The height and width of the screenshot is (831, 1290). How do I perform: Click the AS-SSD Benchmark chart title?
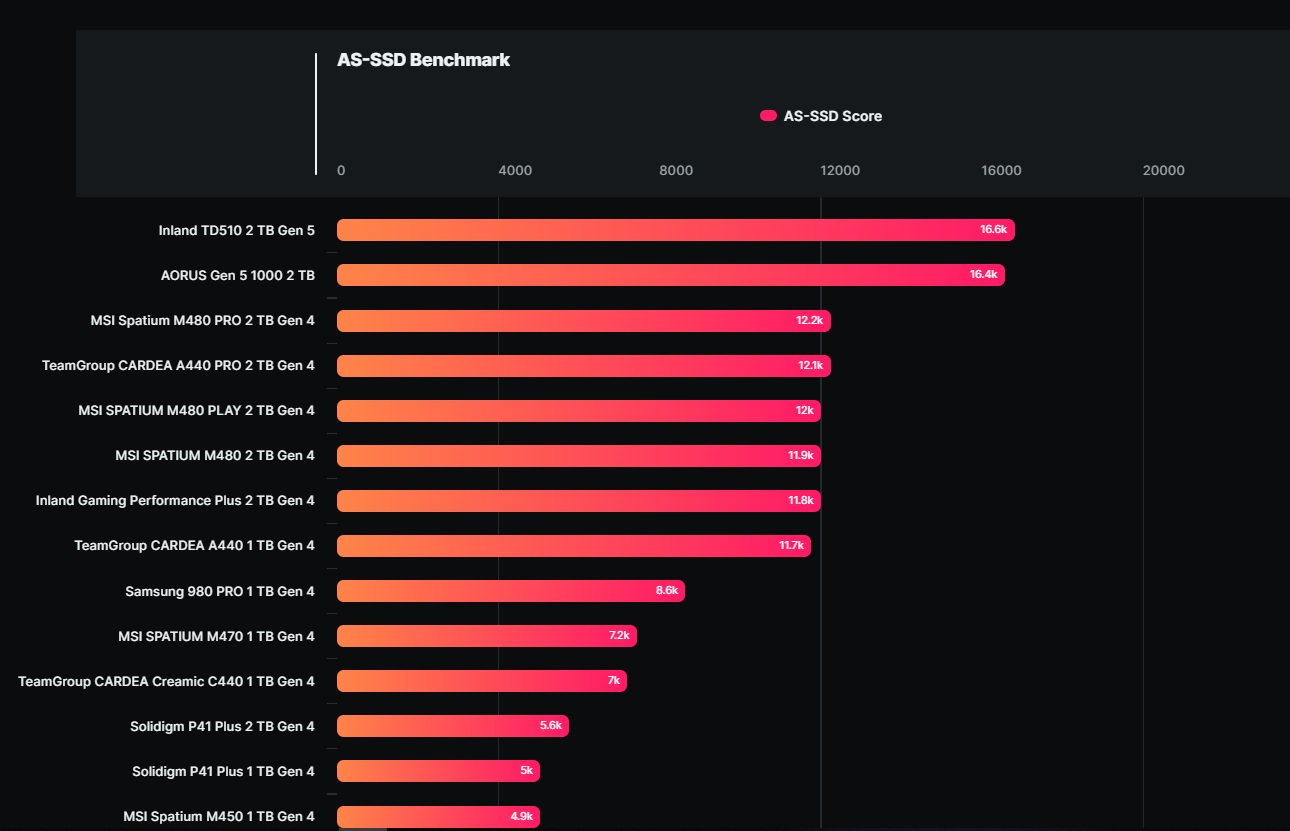point(423,60)
